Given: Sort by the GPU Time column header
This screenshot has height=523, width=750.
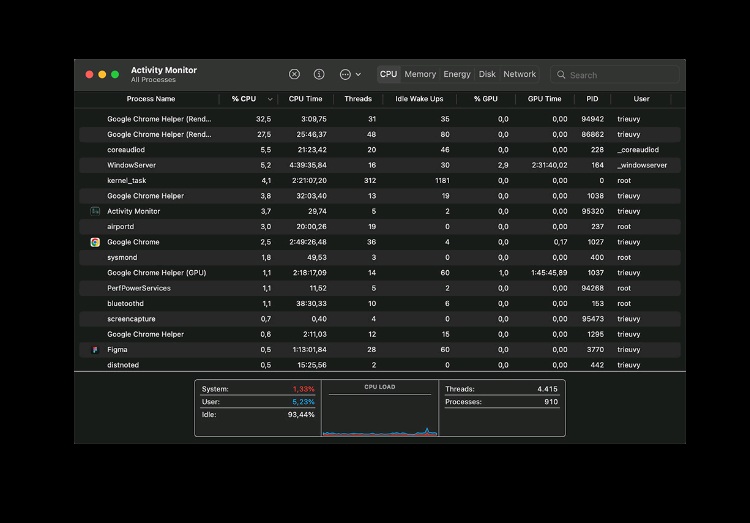Looking at the screenshot, I should coord(544,99).
